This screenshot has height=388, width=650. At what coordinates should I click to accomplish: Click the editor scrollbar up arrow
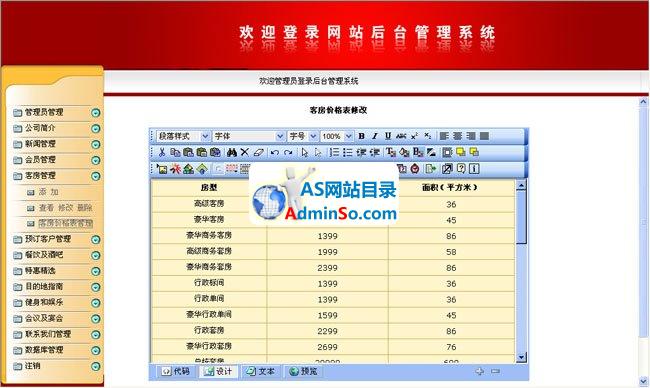[521, 185]
